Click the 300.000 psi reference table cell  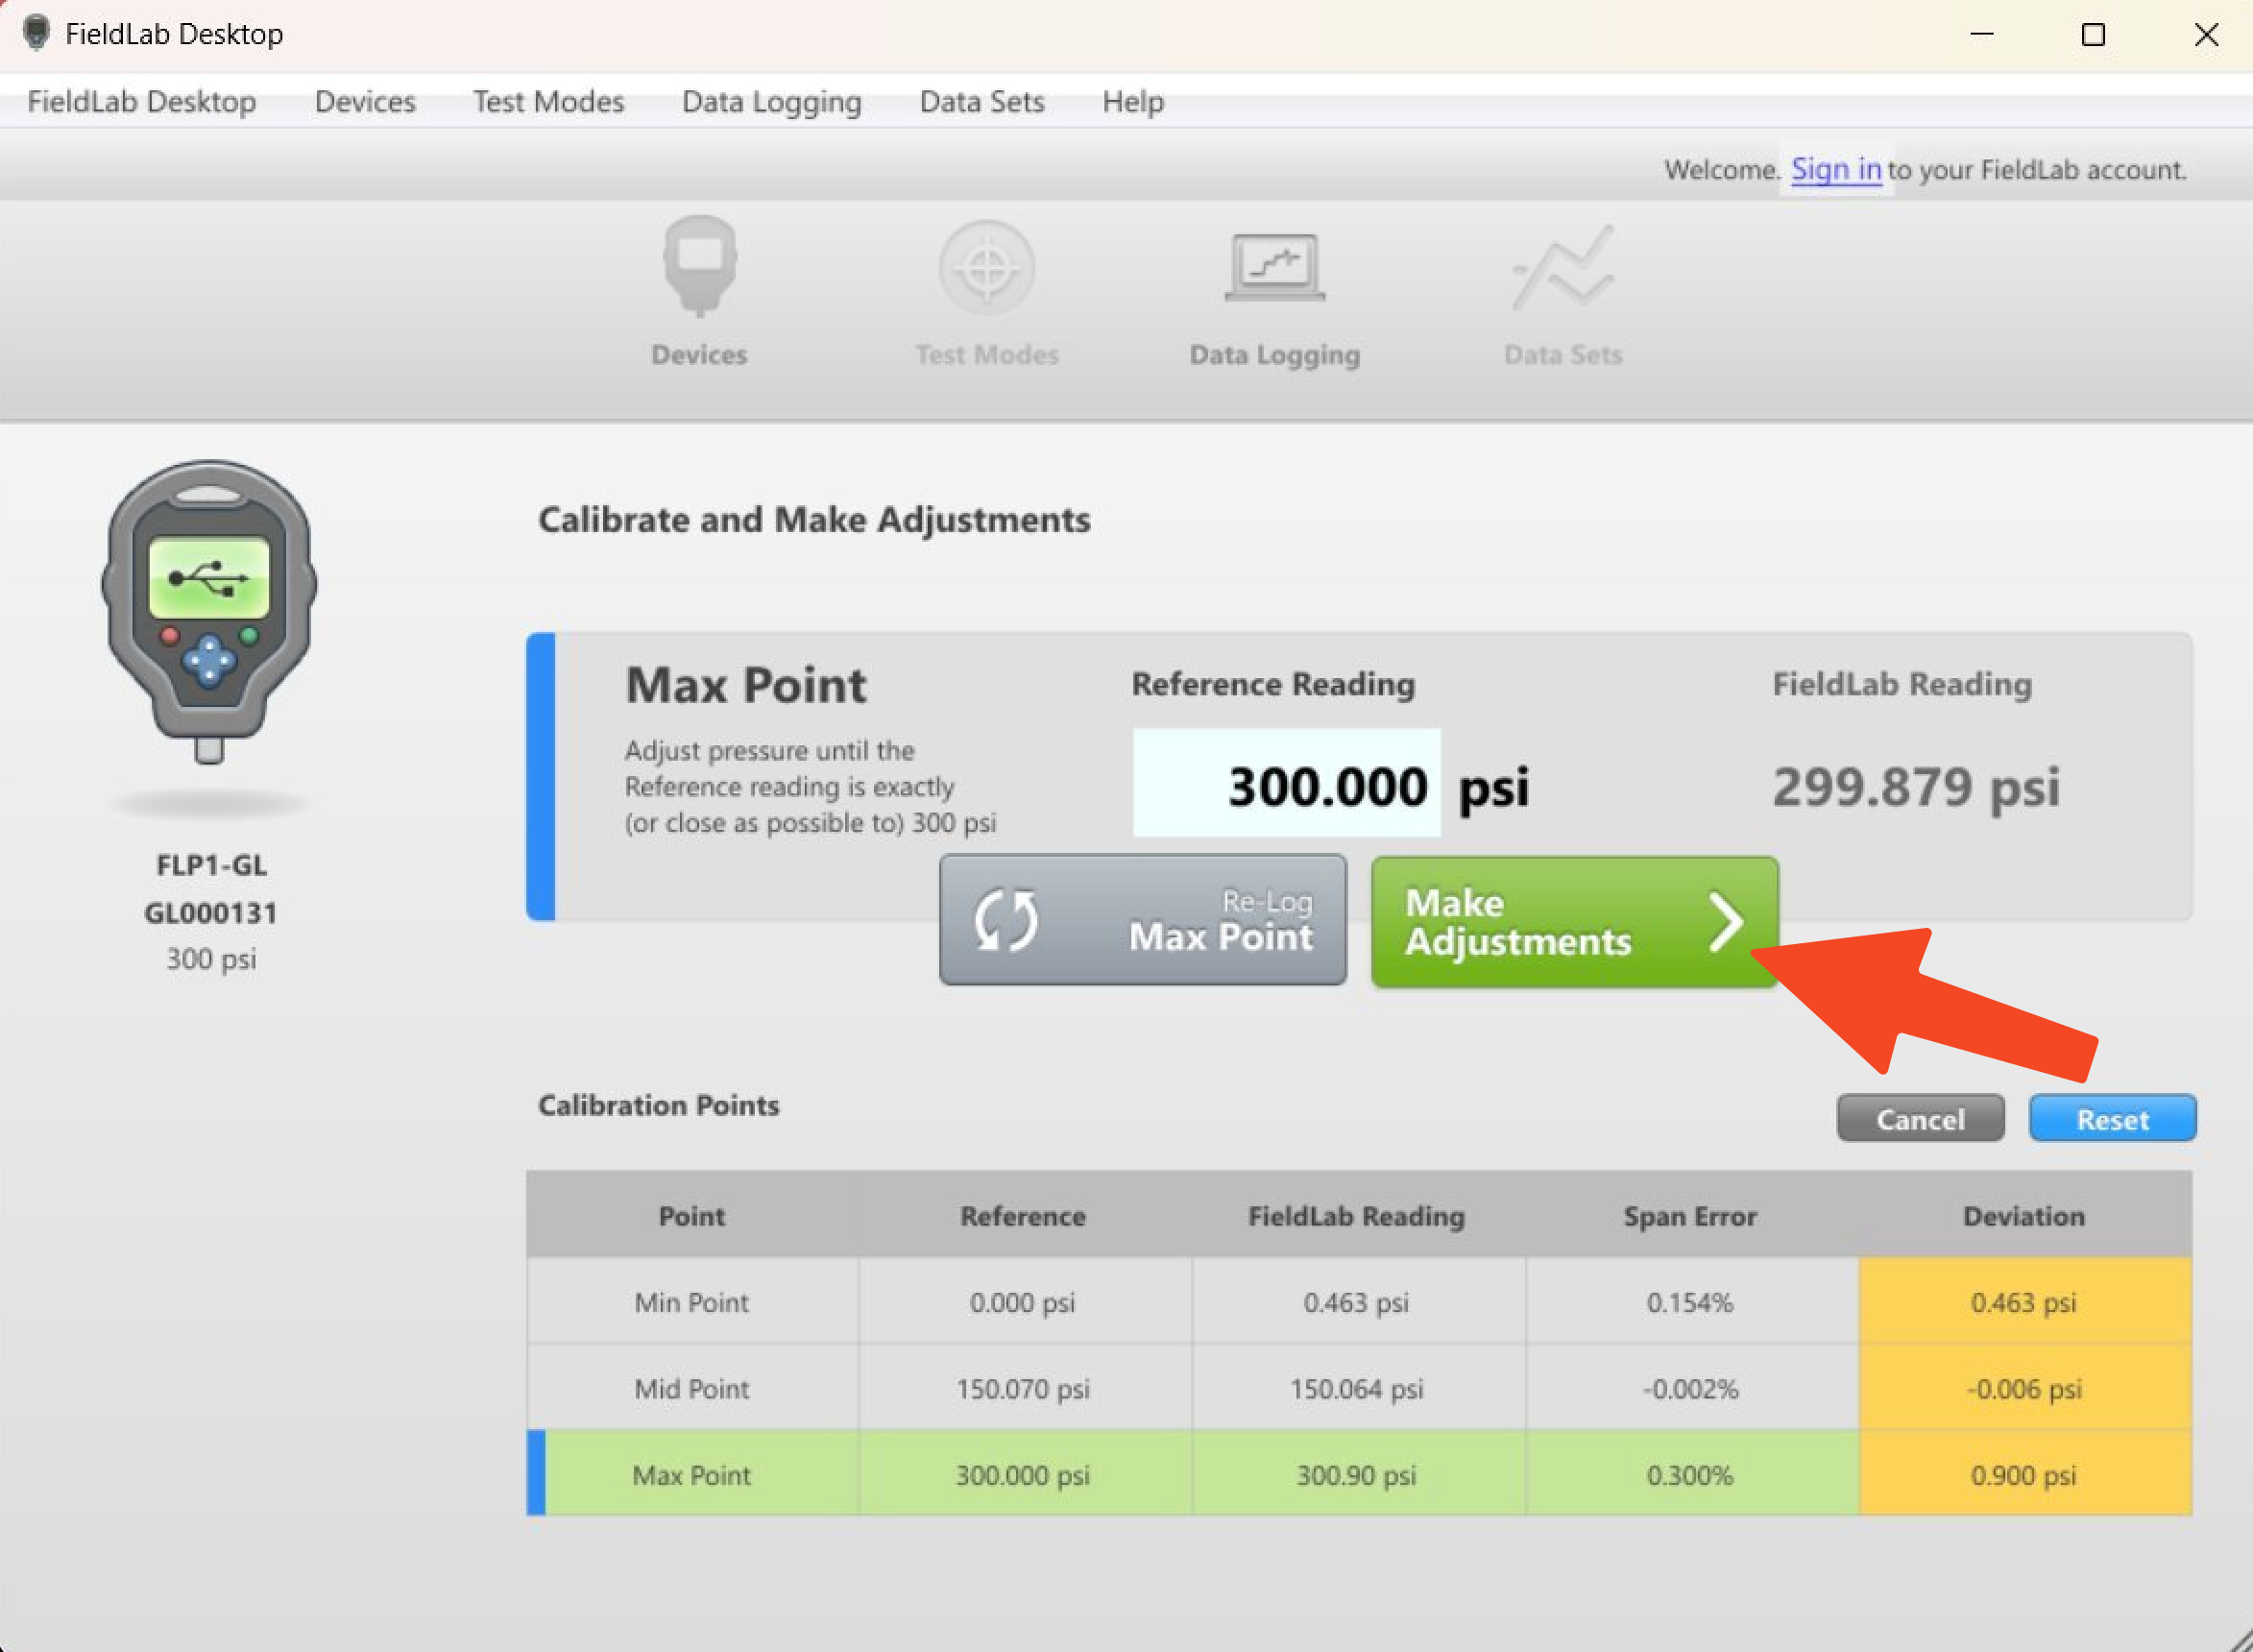[x=1024, y=1474]
